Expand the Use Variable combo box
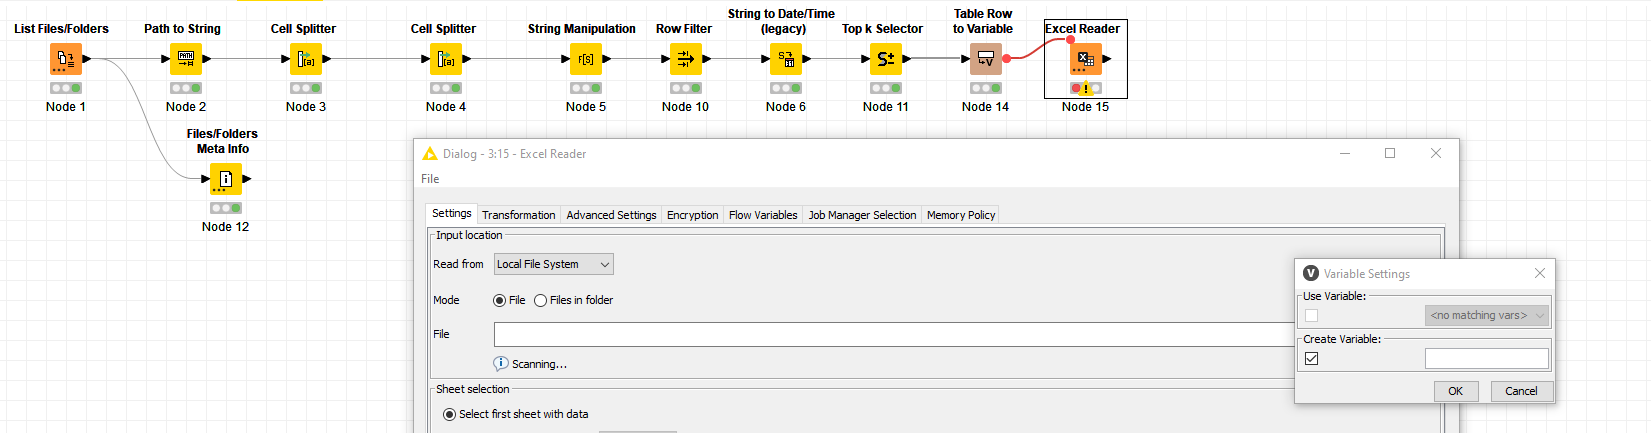This screenshot has height=433, width=1651. pyautogui.click(x=1487, y=315)
